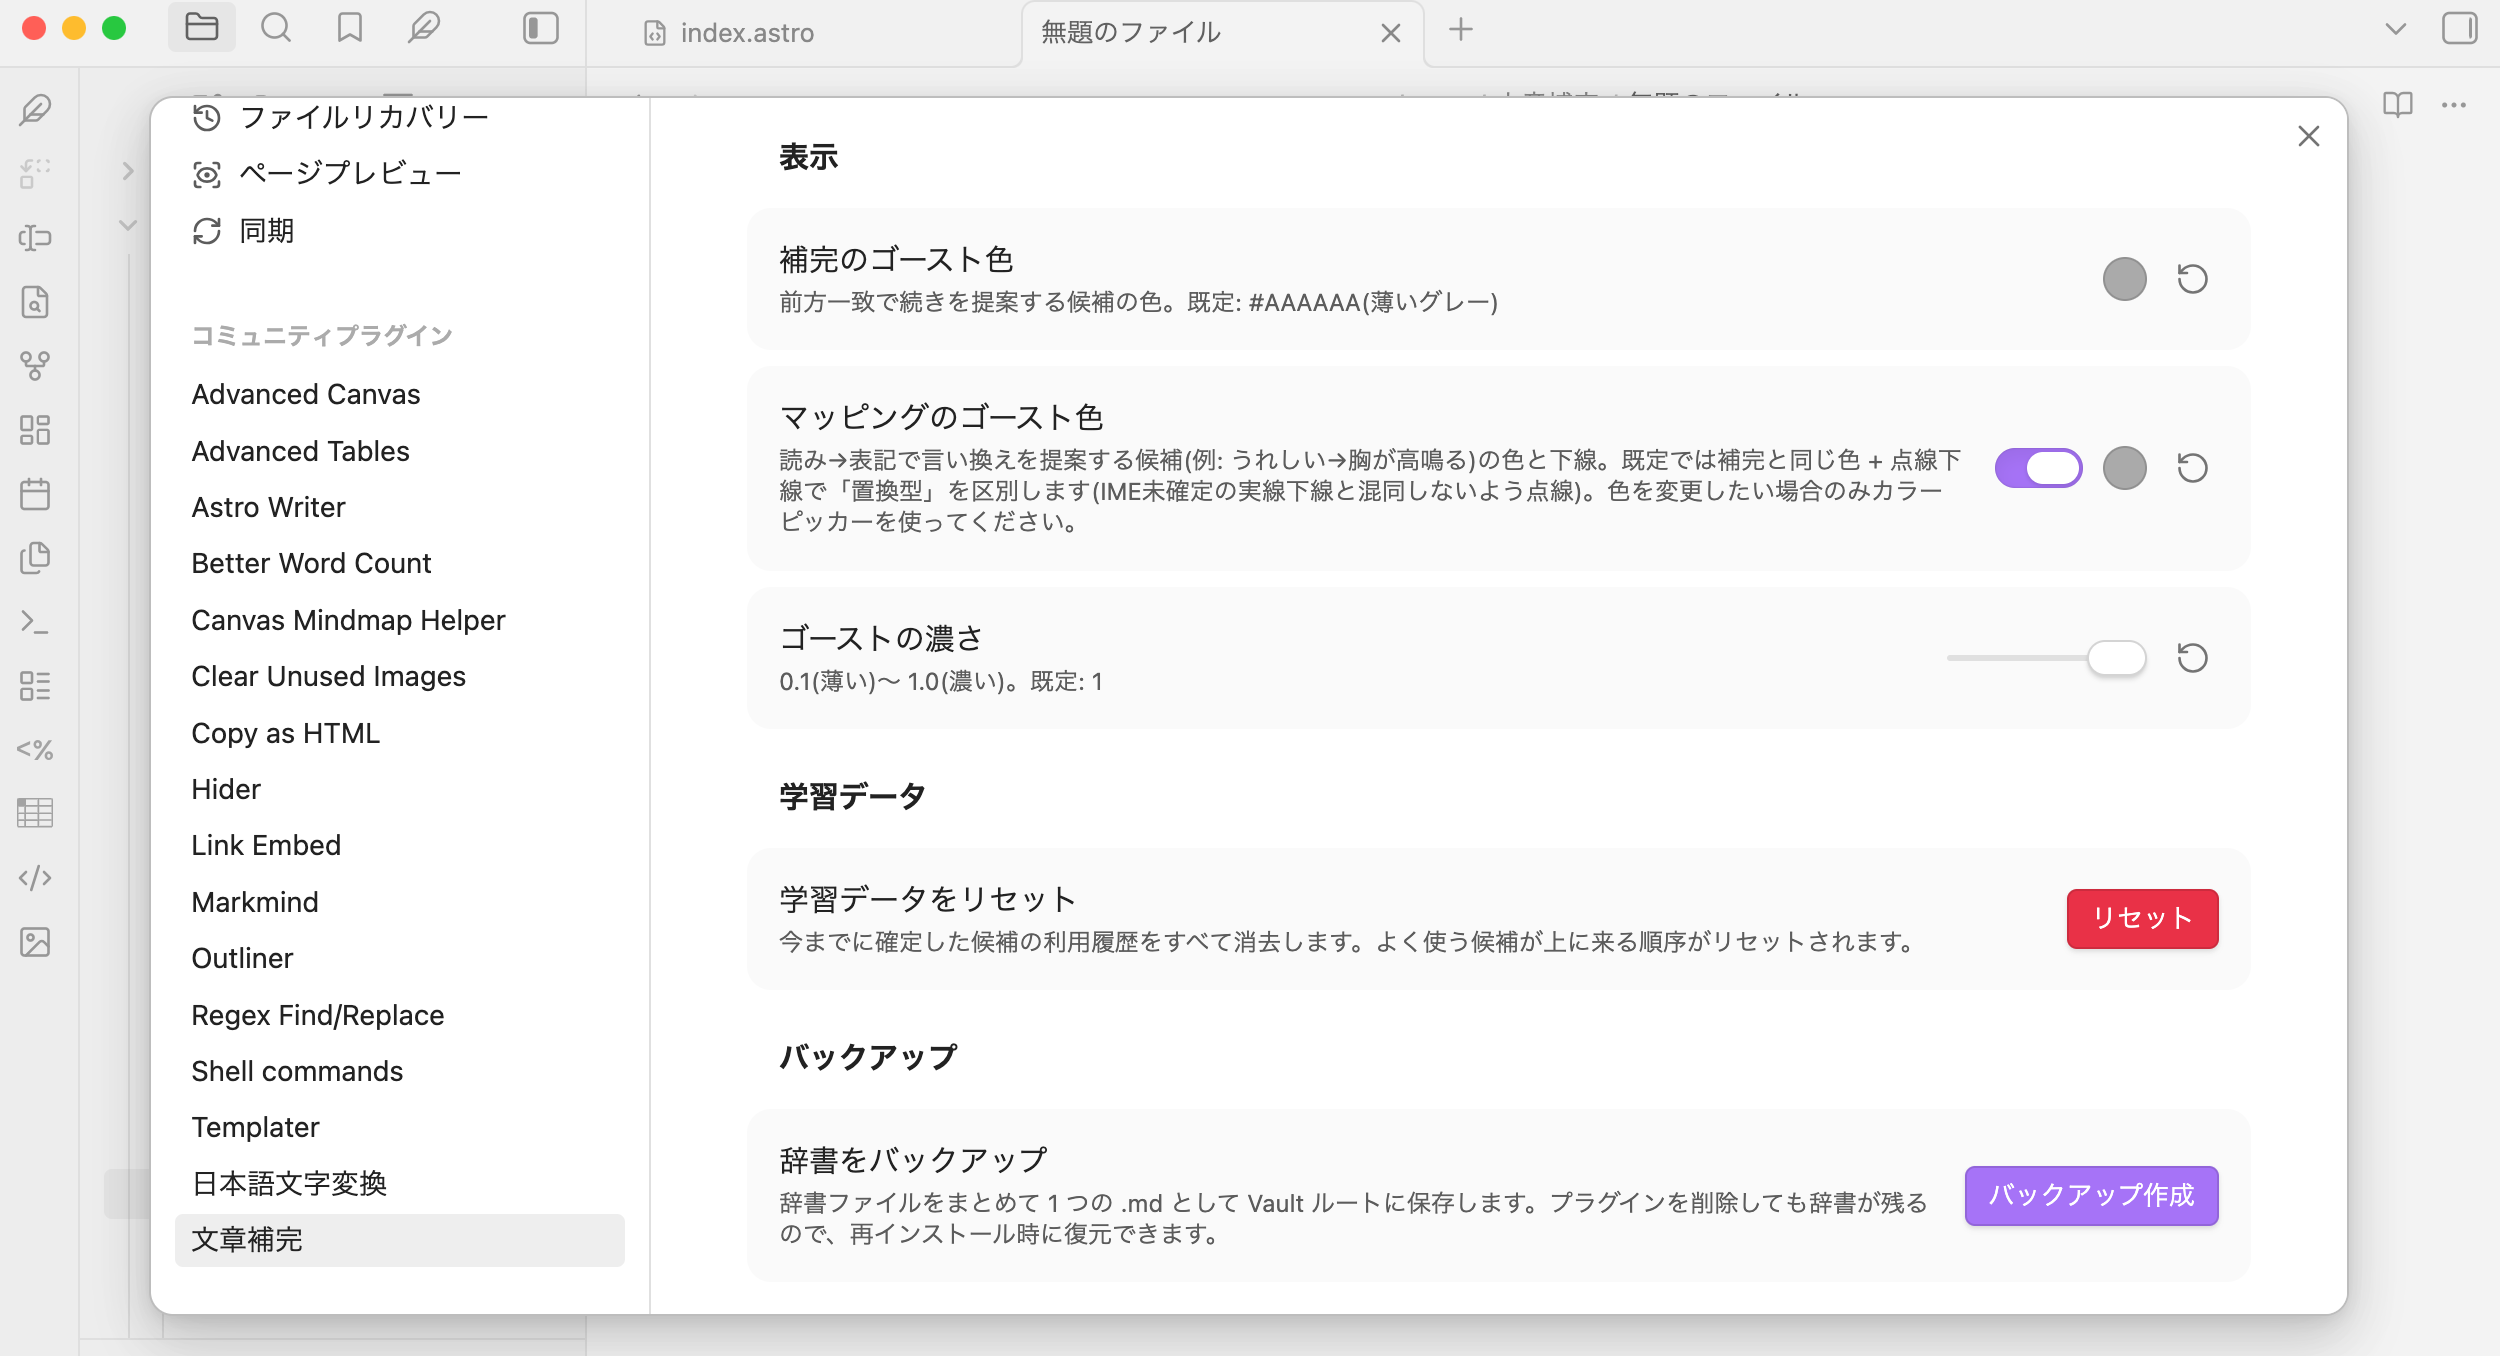Open 日本語文字変換 plugin settings
This screenshot has height=1356, width=2500.
tap(400, 1184)
